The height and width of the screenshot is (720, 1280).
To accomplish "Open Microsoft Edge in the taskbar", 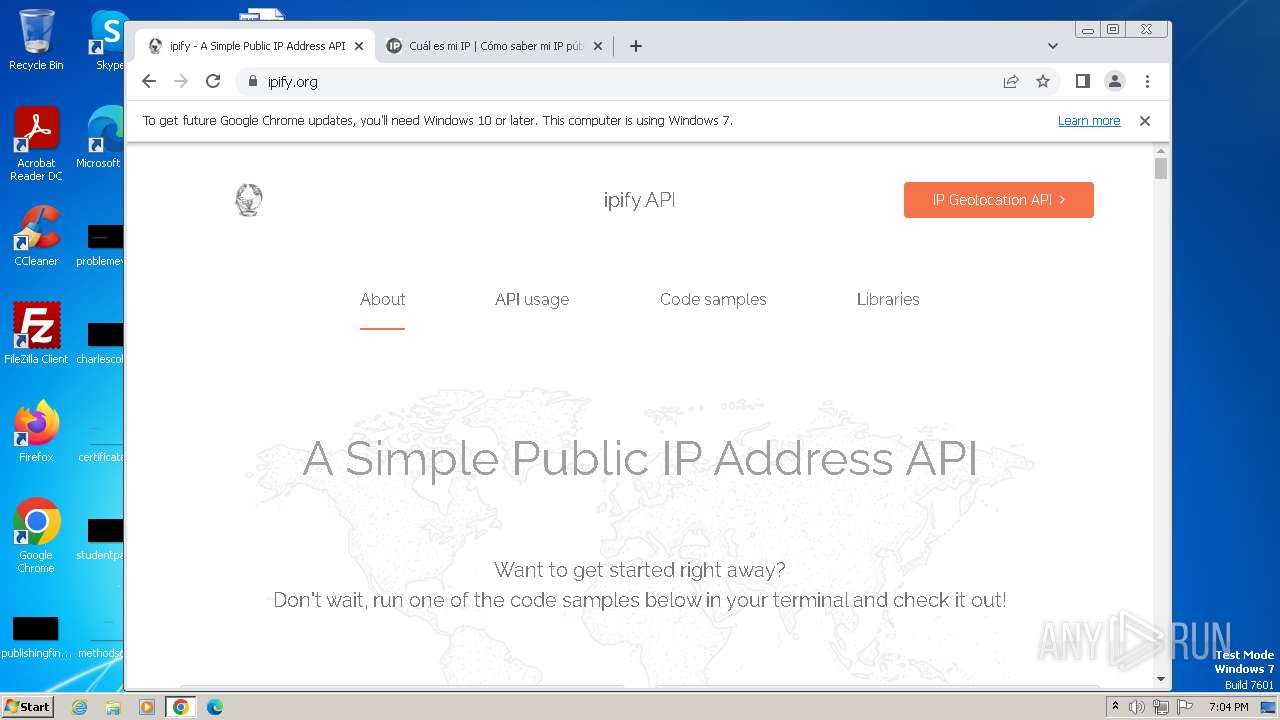I will click(214, 707).
